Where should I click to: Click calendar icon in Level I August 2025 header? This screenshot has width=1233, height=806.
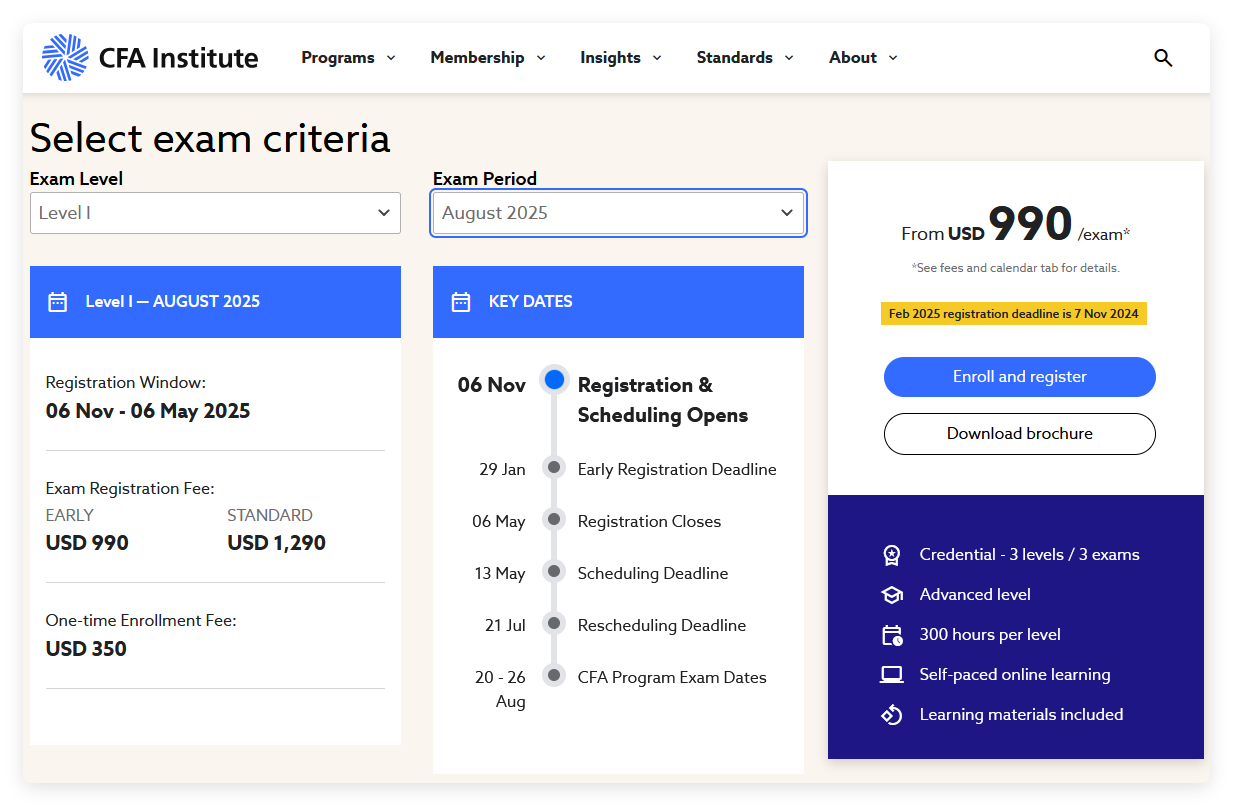point(58,302)
